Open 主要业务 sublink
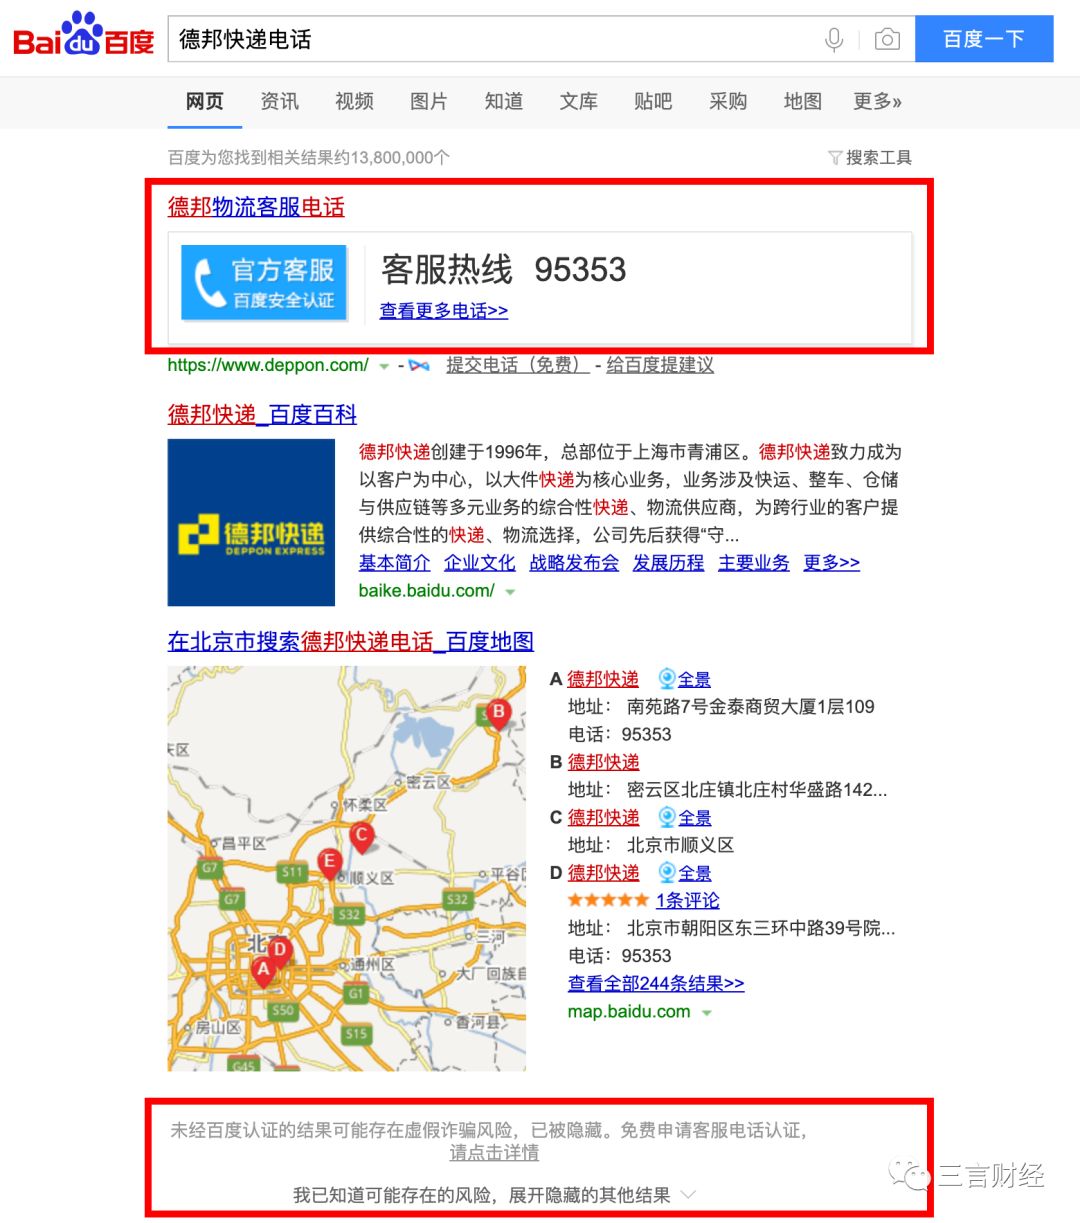The image size is (1080, 1223). click(x=754, y=563)
